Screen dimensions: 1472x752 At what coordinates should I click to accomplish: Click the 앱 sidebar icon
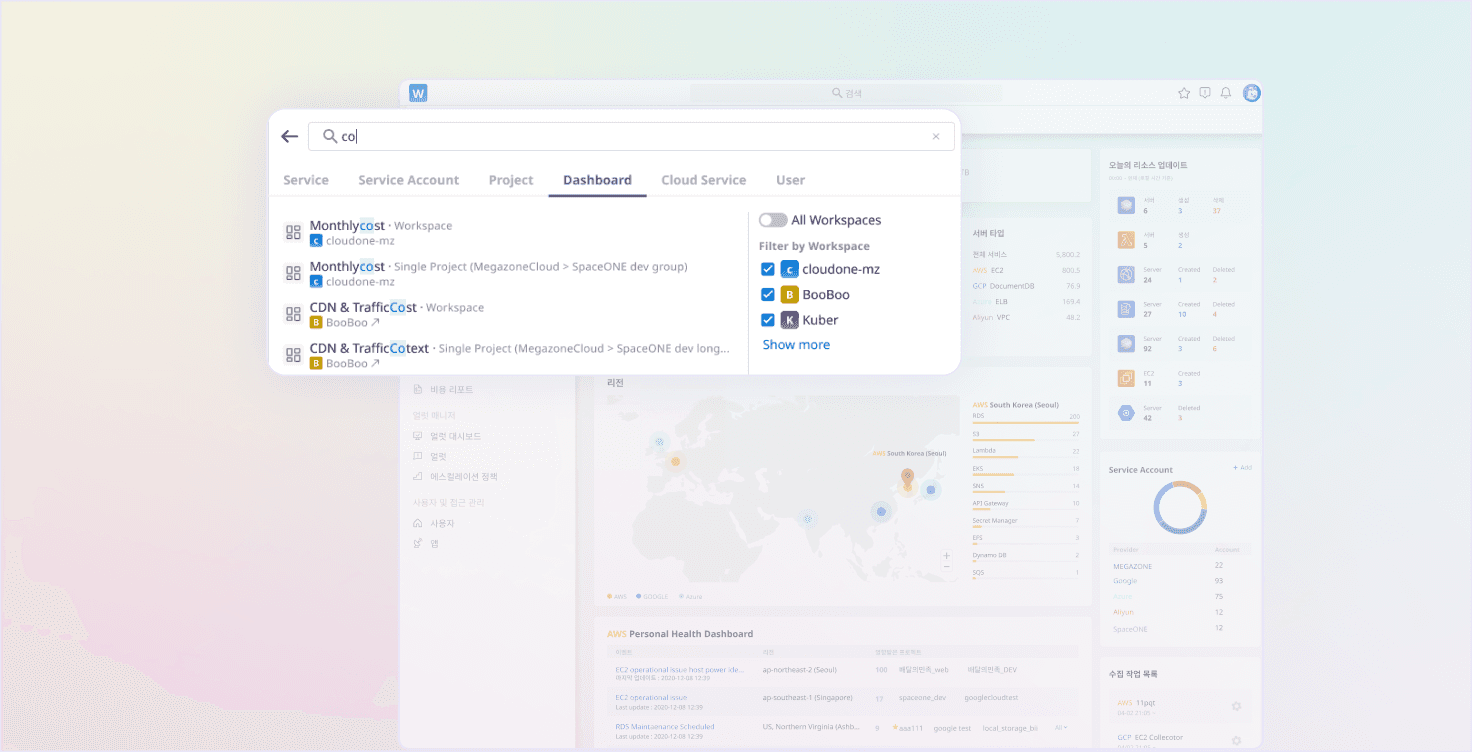pos(418,543)
